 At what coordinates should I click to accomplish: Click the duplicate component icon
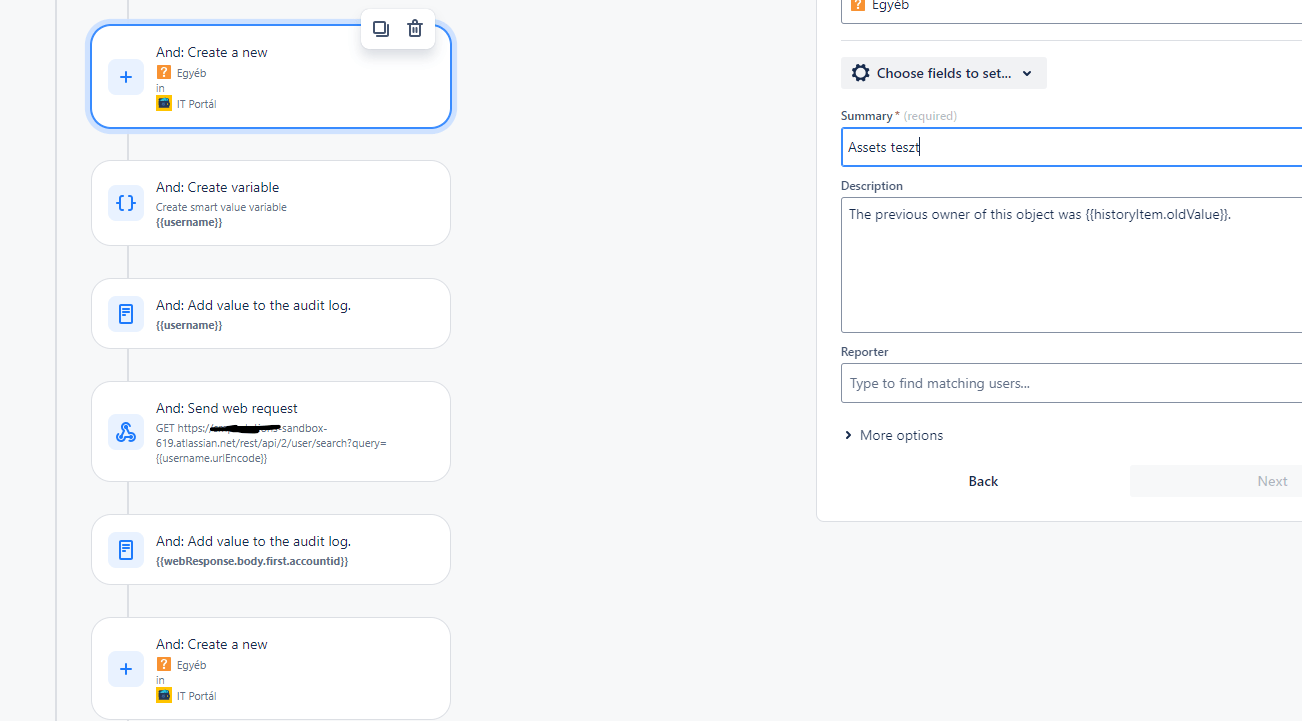click(x=381, y=29)
